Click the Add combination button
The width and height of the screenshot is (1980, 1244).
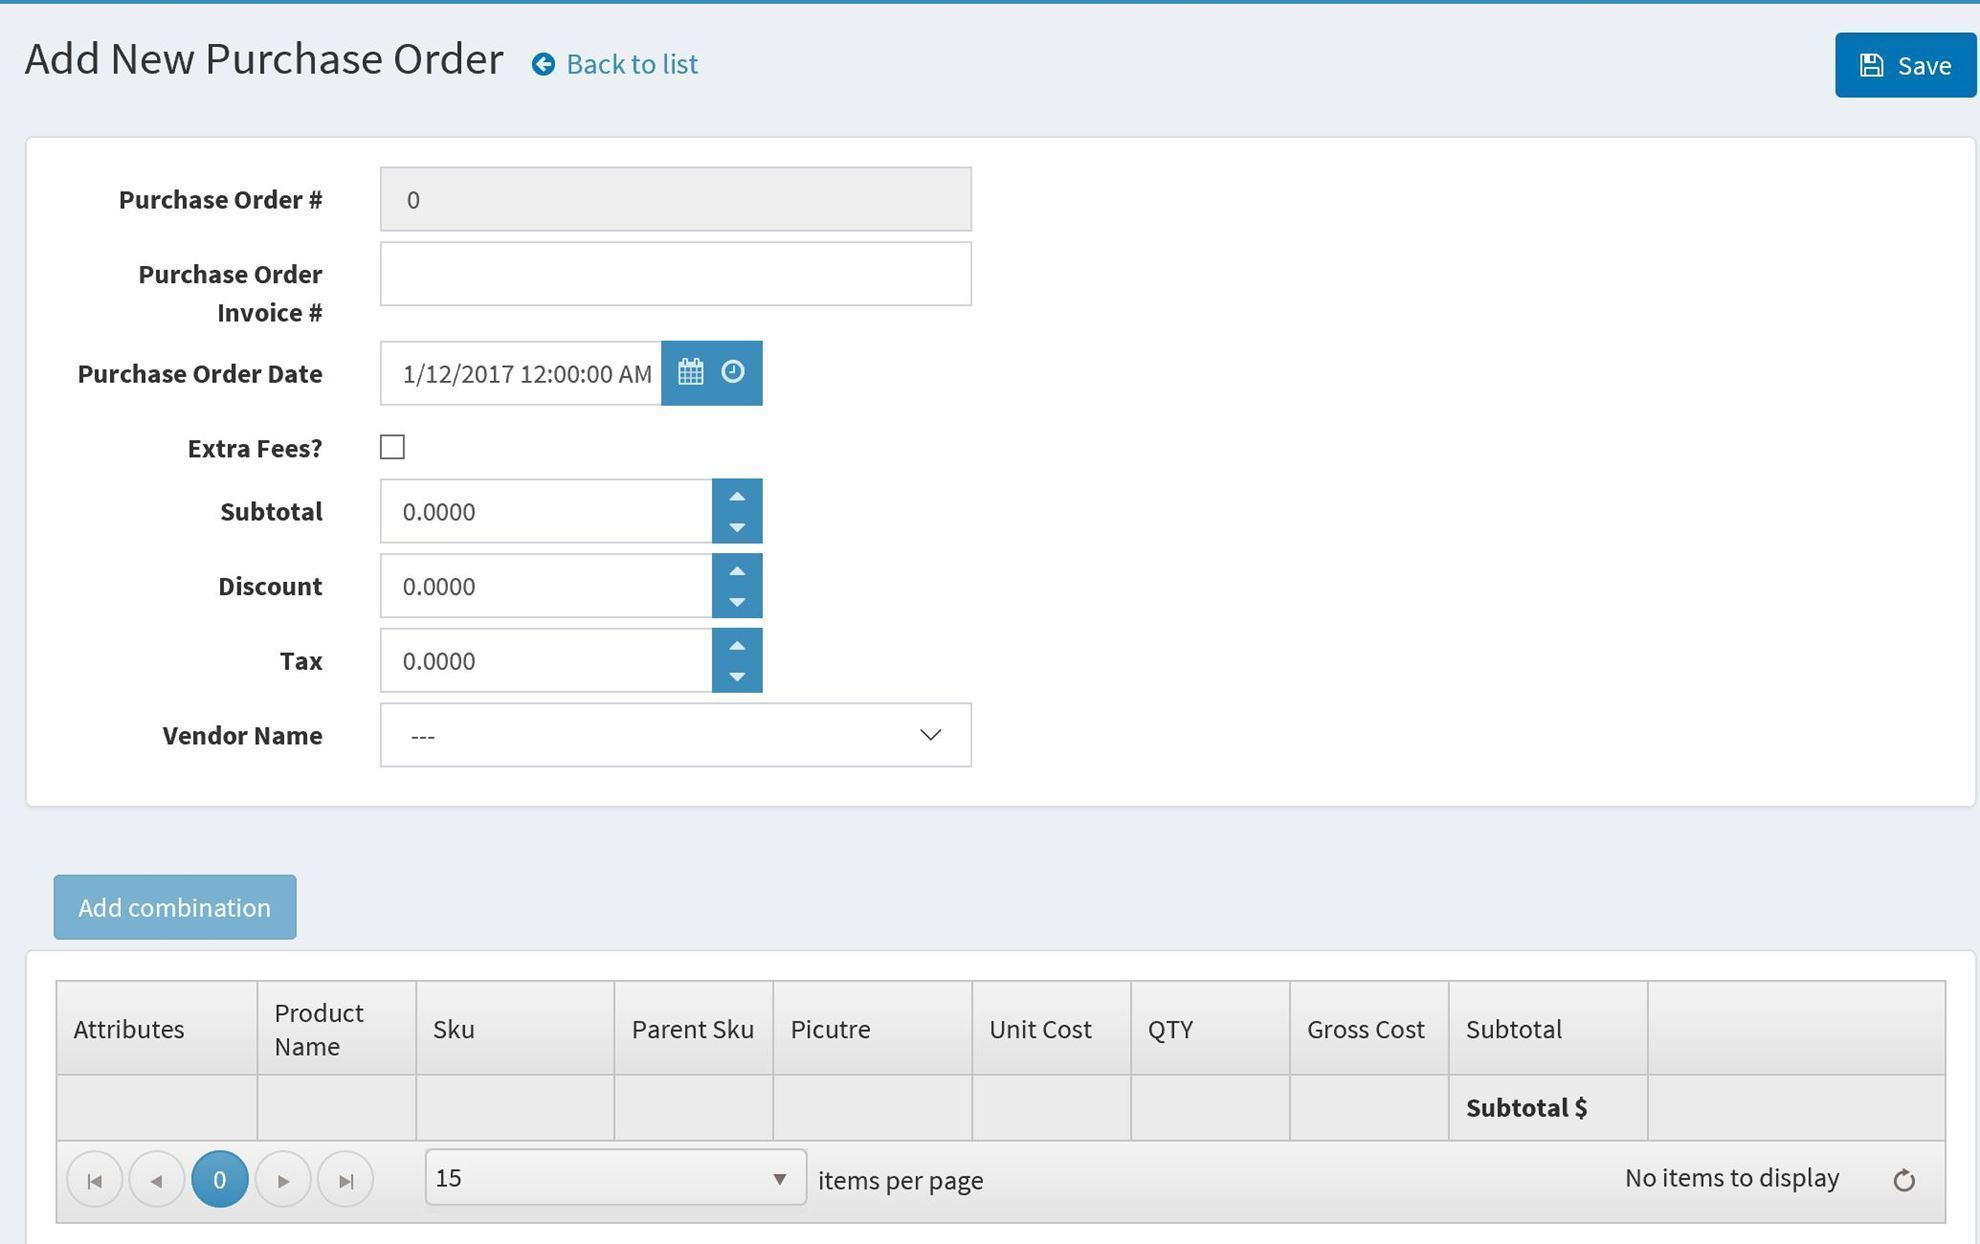click(x=175, y=907)
